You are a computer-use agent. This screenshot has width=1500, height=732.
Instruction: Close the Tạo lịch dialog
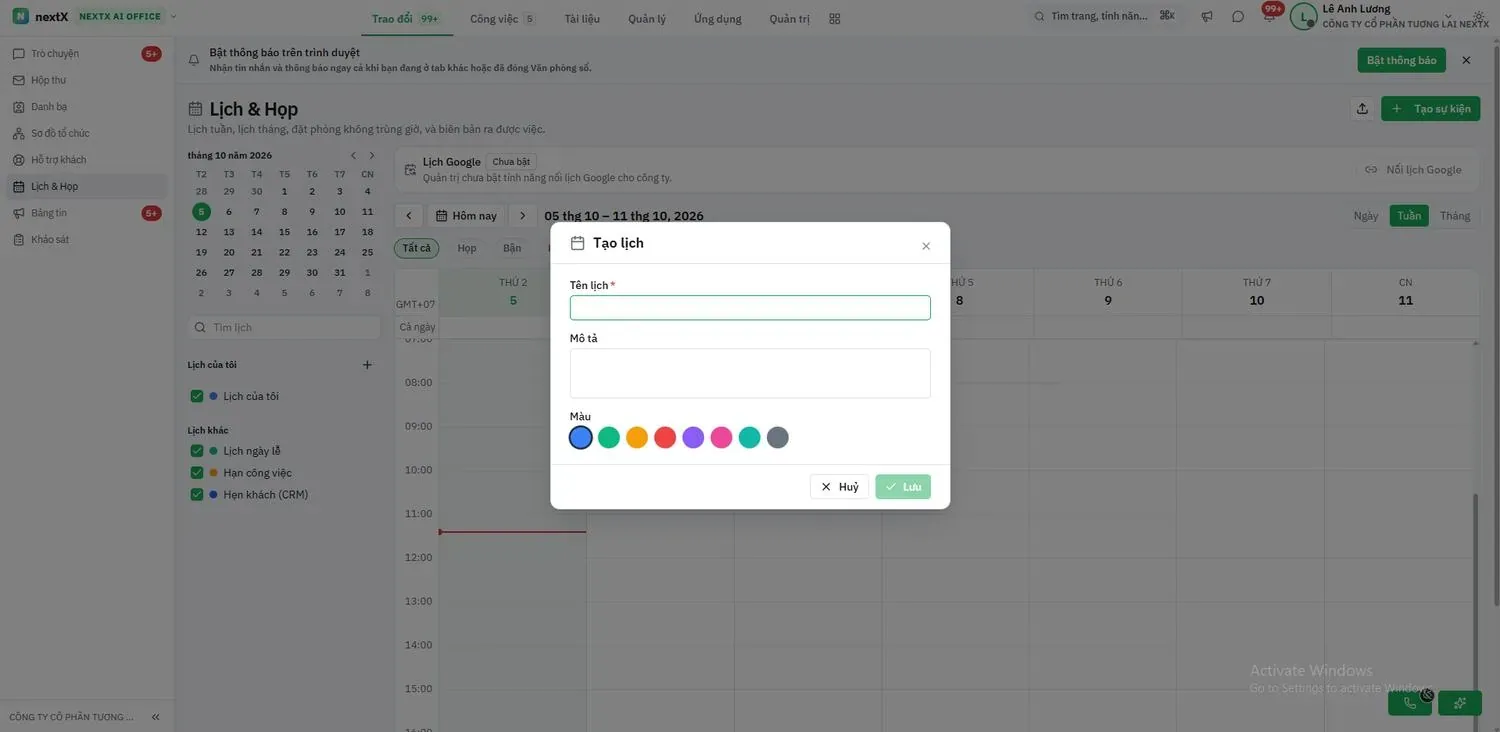926,246
